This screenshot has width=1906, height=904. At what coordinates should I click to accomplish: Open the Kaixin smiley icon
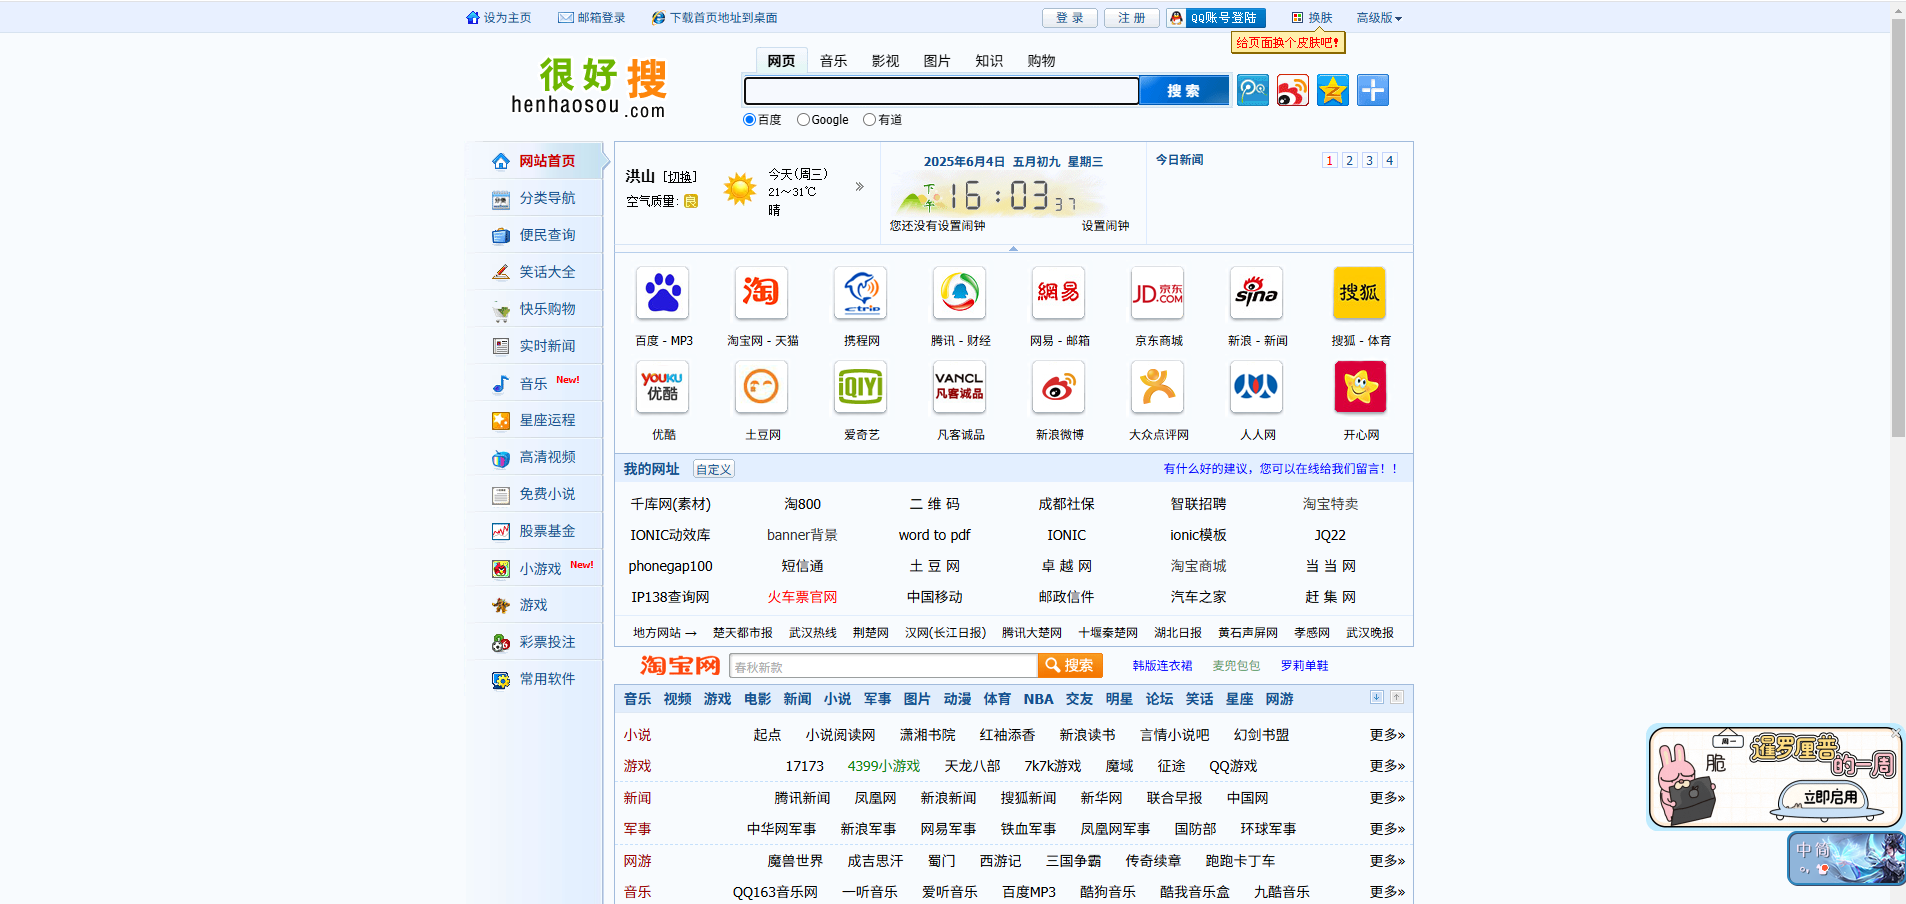click(x=1360, y=386)
